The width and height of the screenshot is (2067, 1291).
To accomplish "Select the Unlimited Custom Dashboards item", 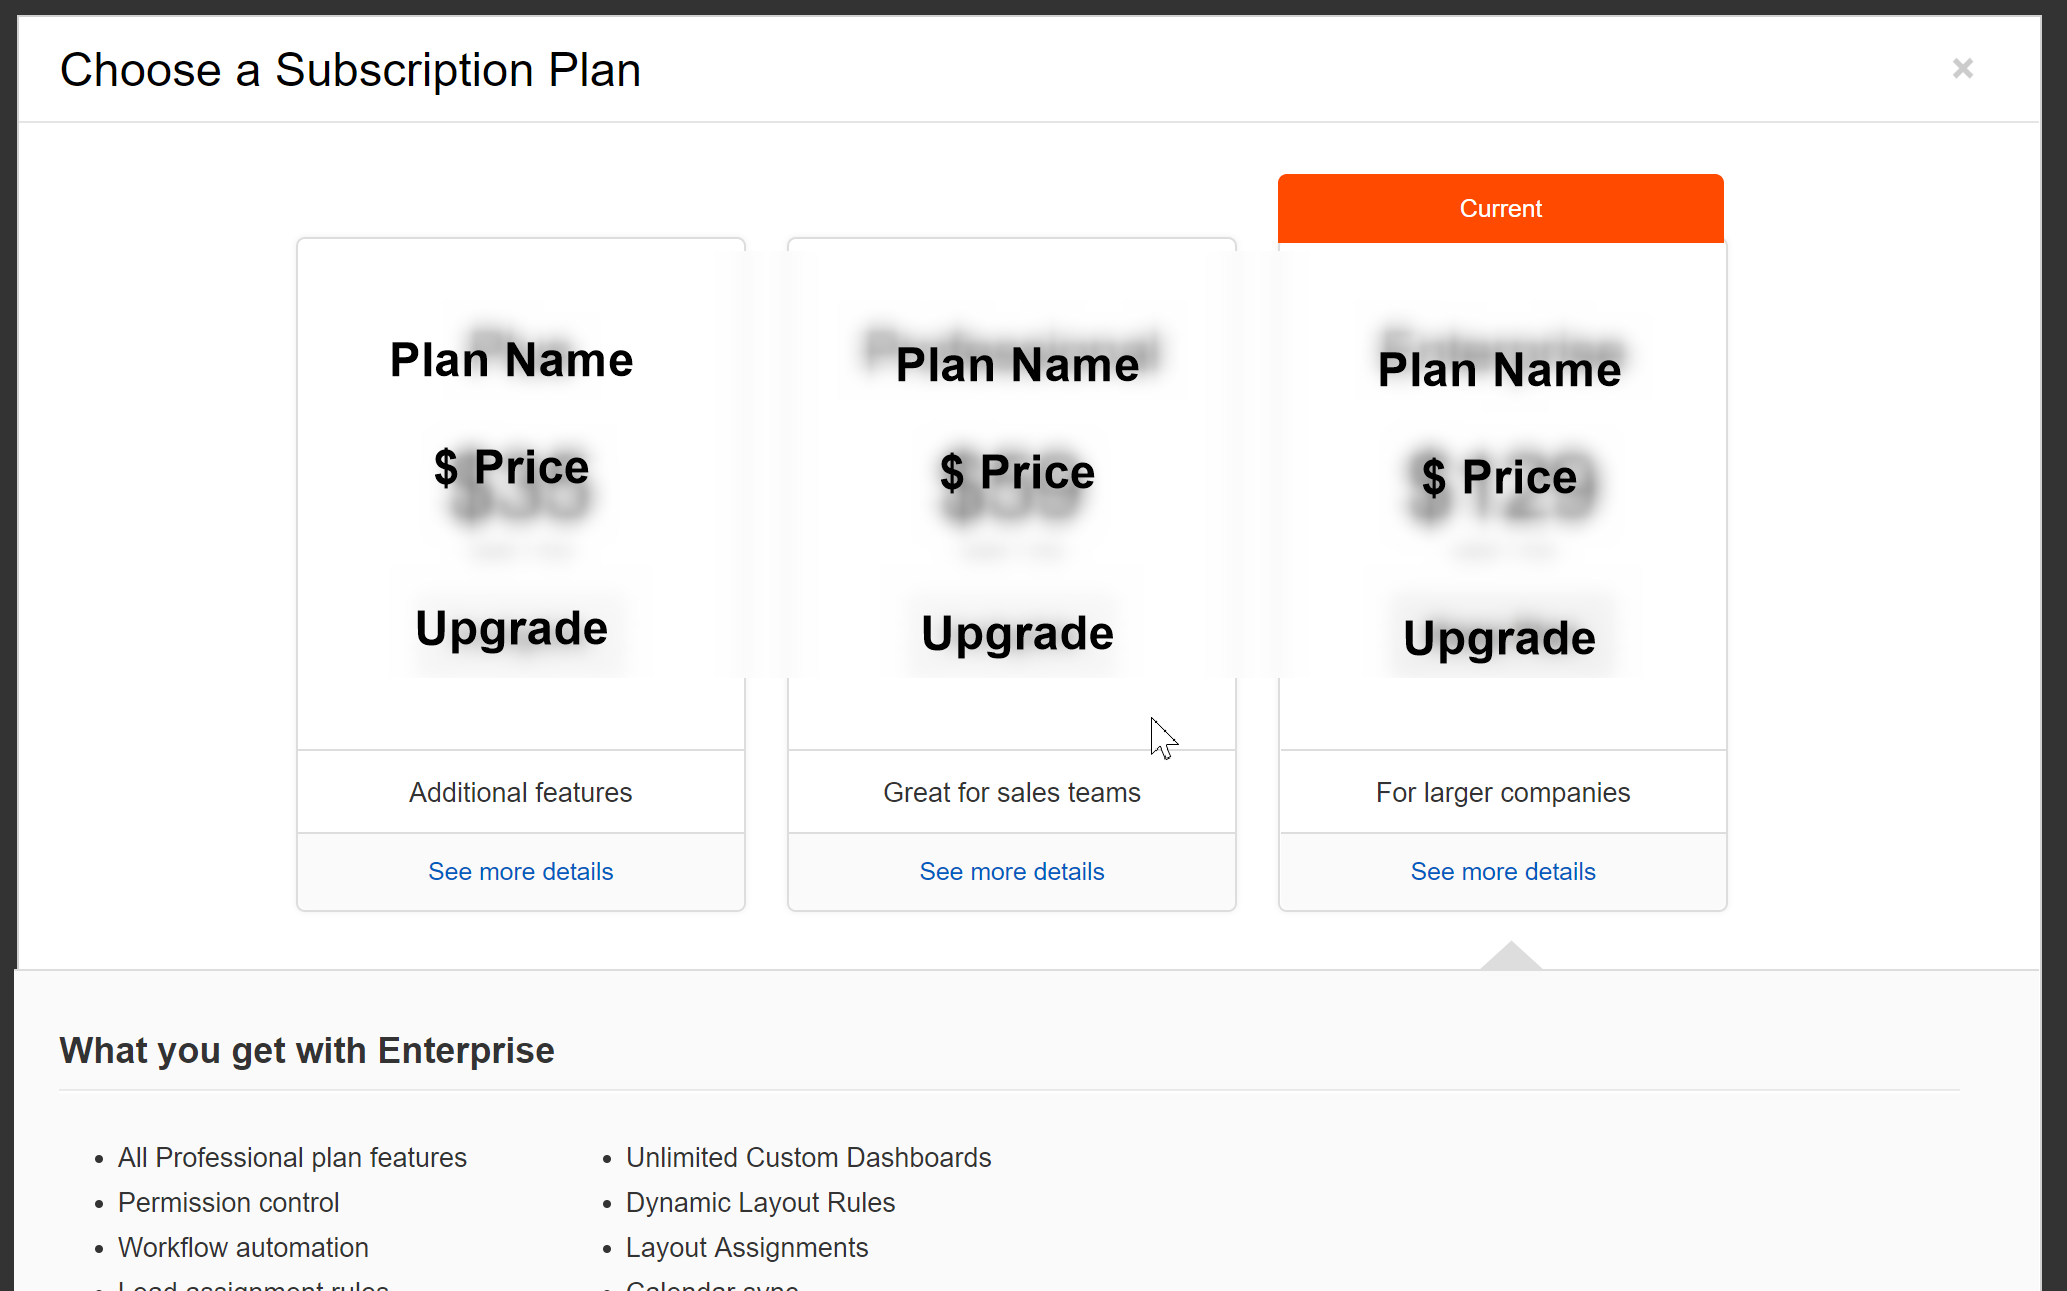I will pos(808,1157).
